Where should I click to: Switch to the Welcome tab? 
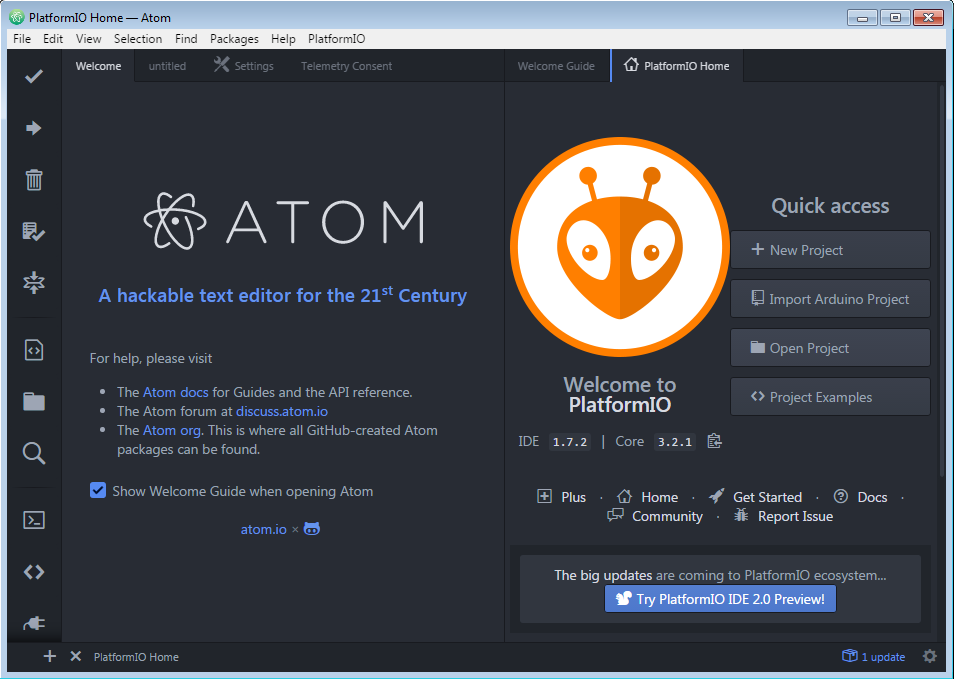99,66
